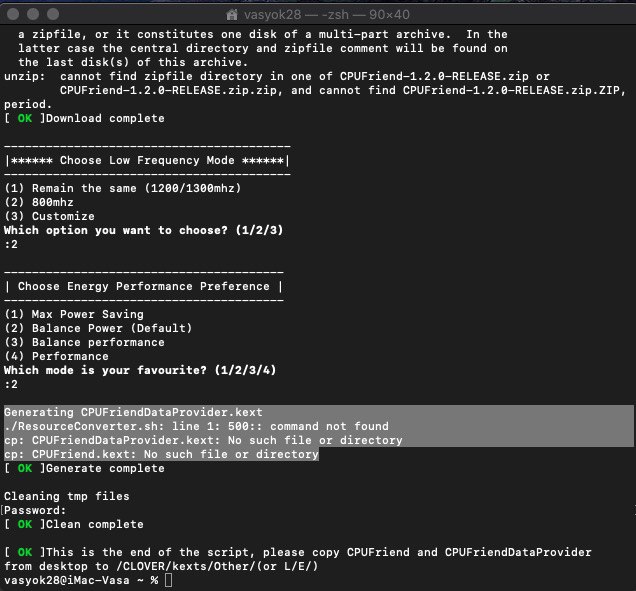The width and height of the screenshot is (636, 591).
Task: Click 'Choose Energy Performance Preference' header
Action: coord(144,286)
